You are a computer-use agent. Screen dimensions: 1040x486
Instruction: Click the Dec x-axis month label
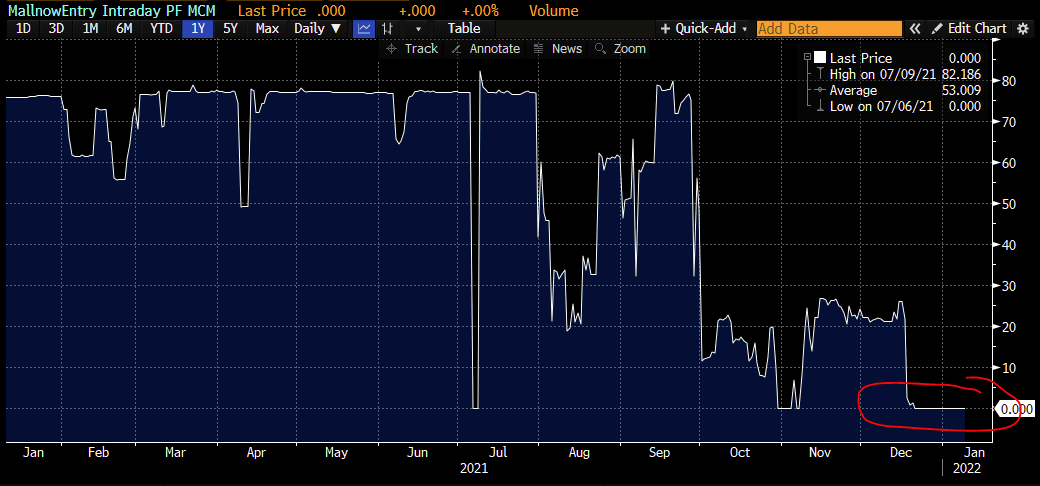(900, 453)
